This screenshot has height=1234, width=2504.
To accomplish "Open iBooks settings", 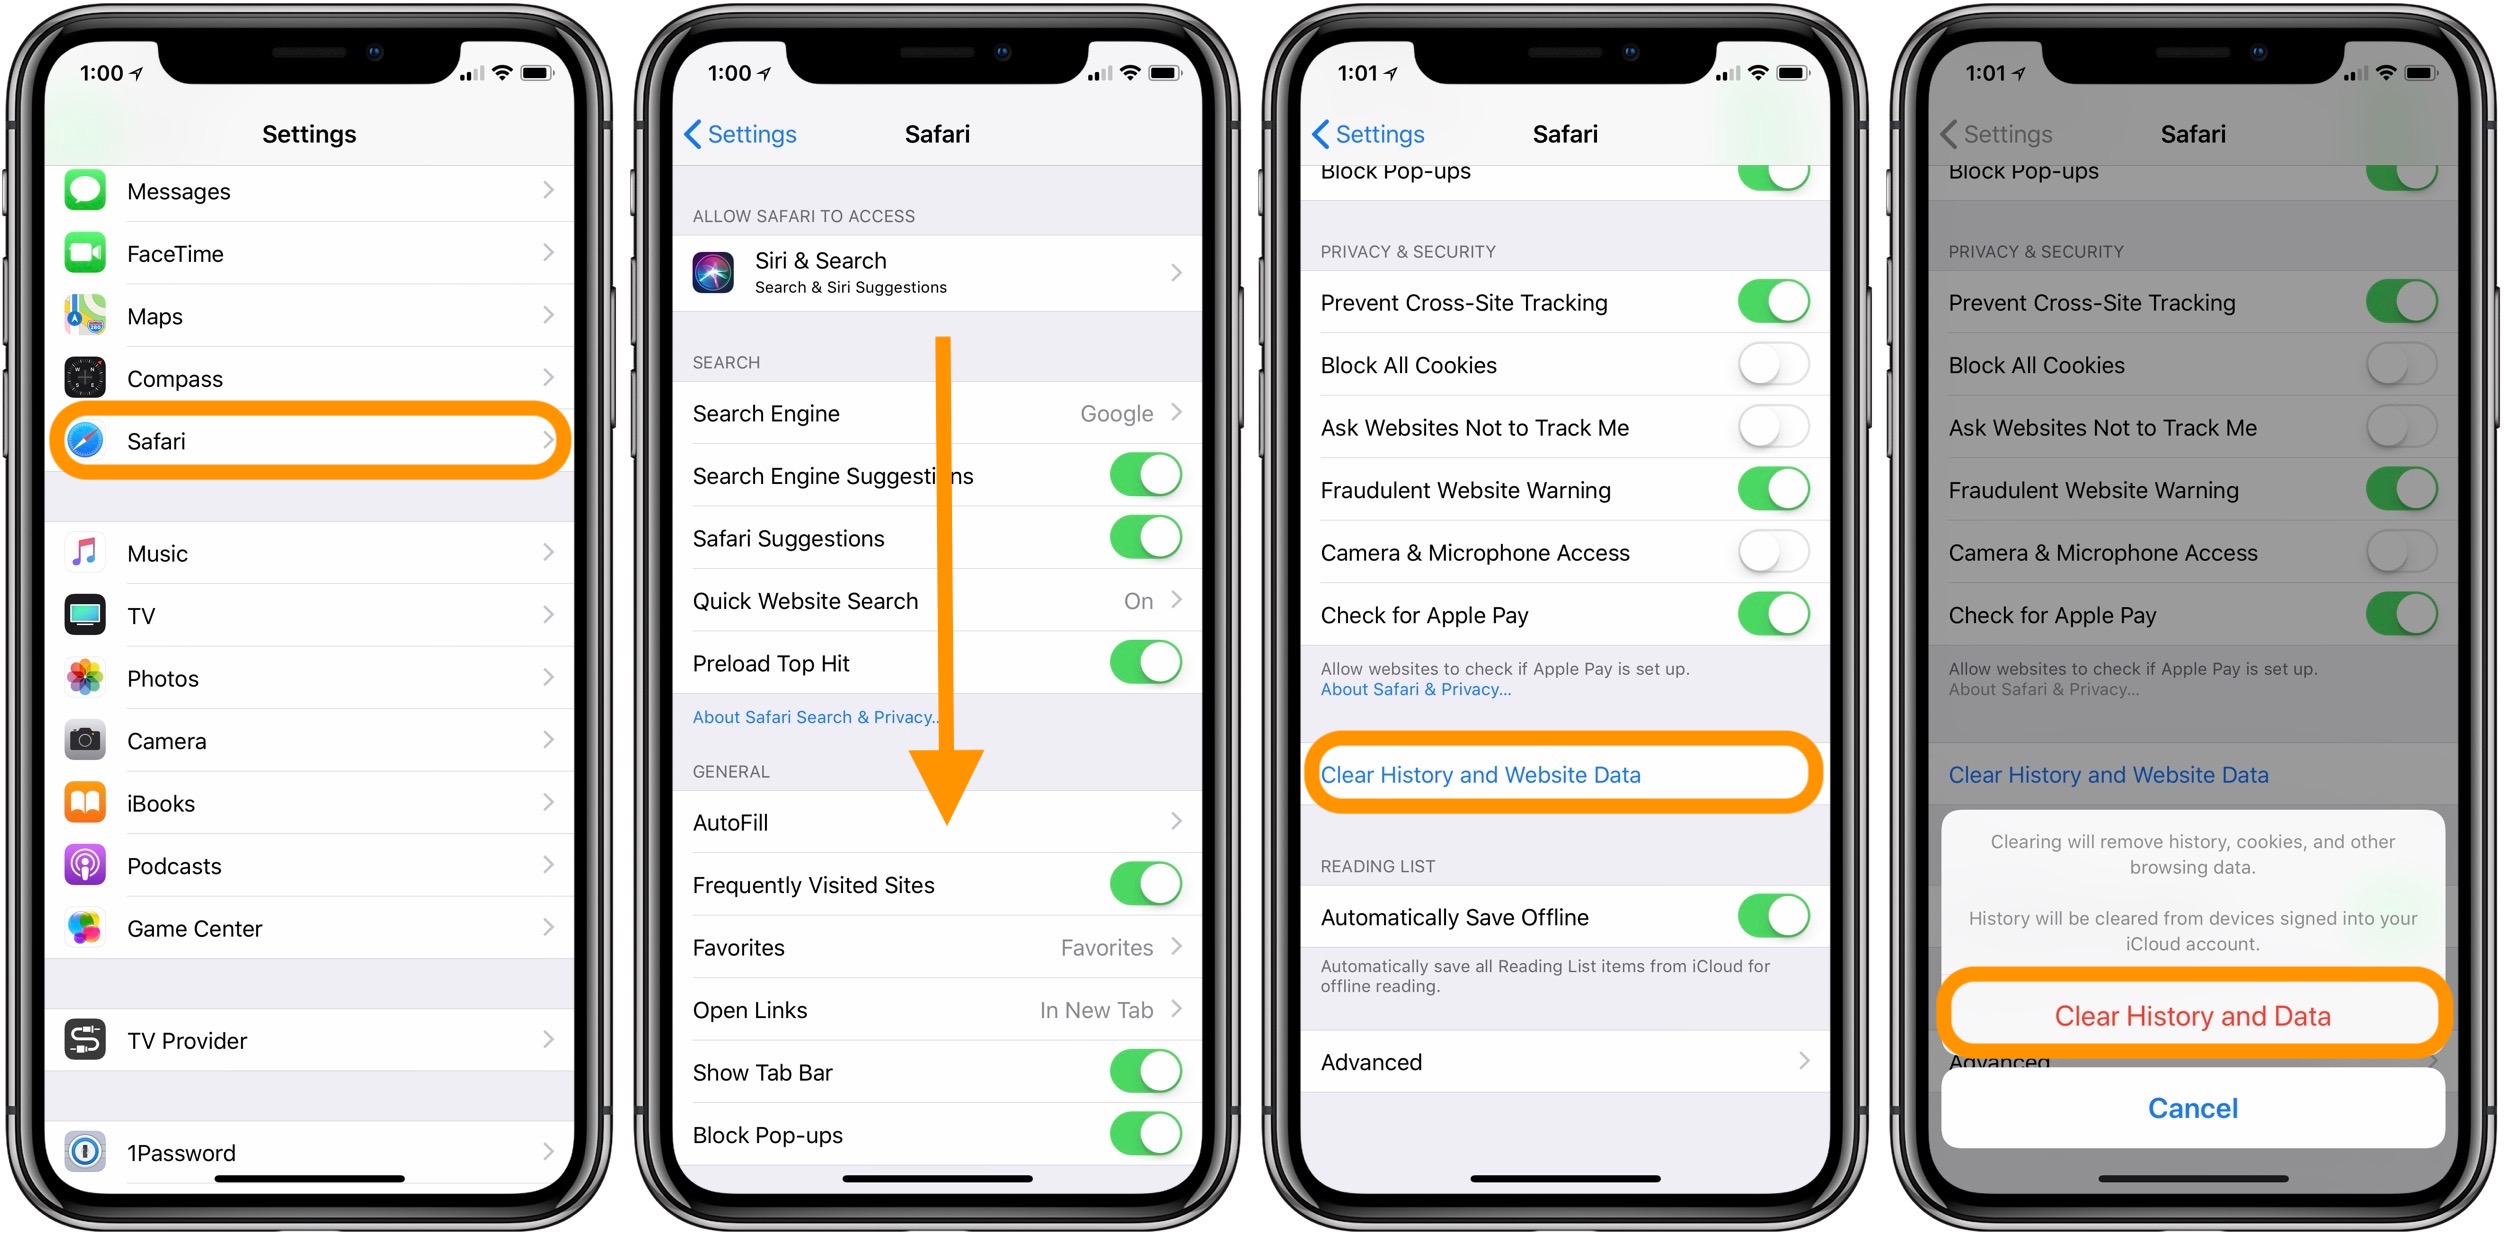I will [315, 782].
